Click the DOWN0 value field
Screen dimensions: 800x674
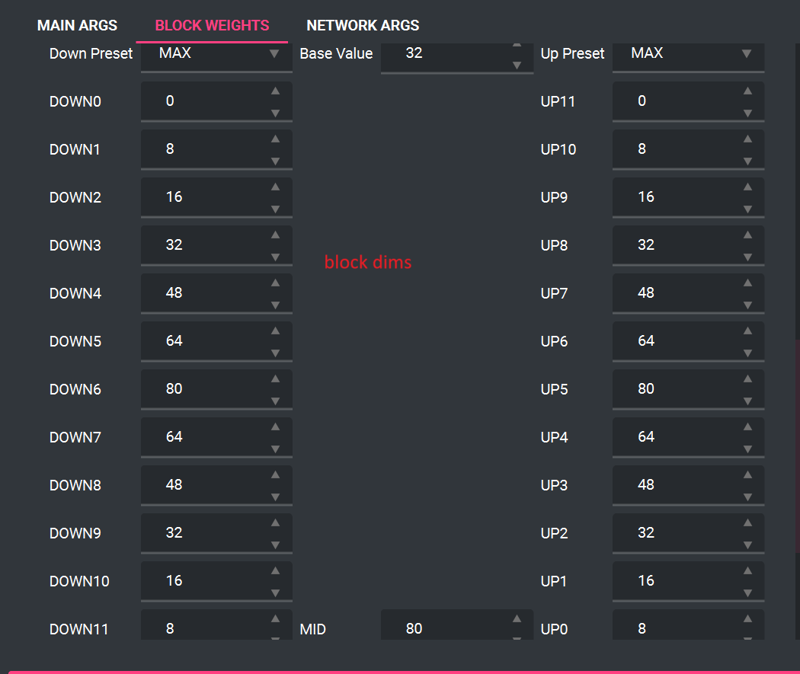[216, 102]
